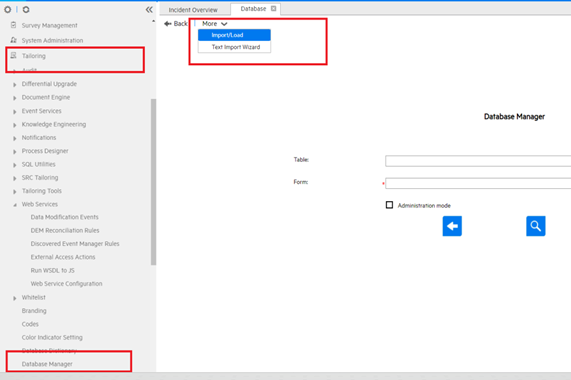Click the Differential Upgrade label

click(49, 84)
